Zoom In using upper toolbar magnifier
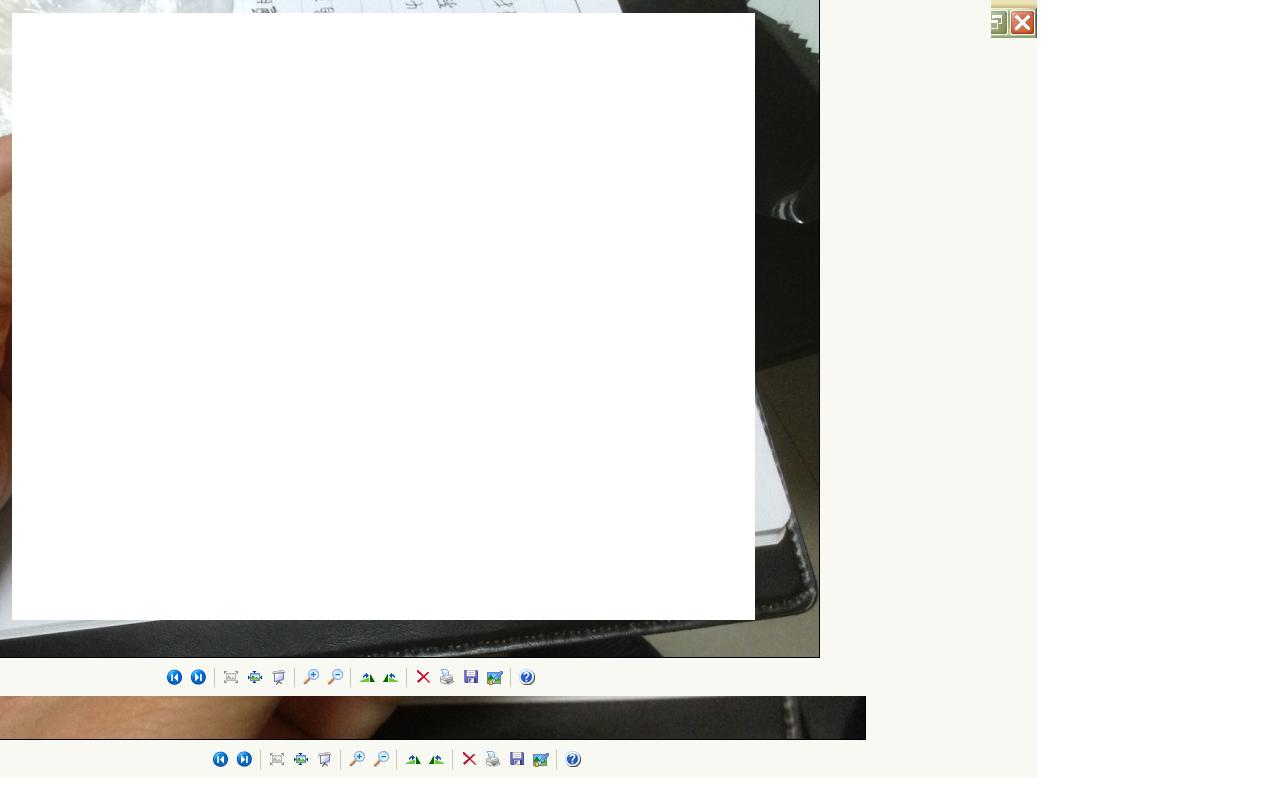 311,677
